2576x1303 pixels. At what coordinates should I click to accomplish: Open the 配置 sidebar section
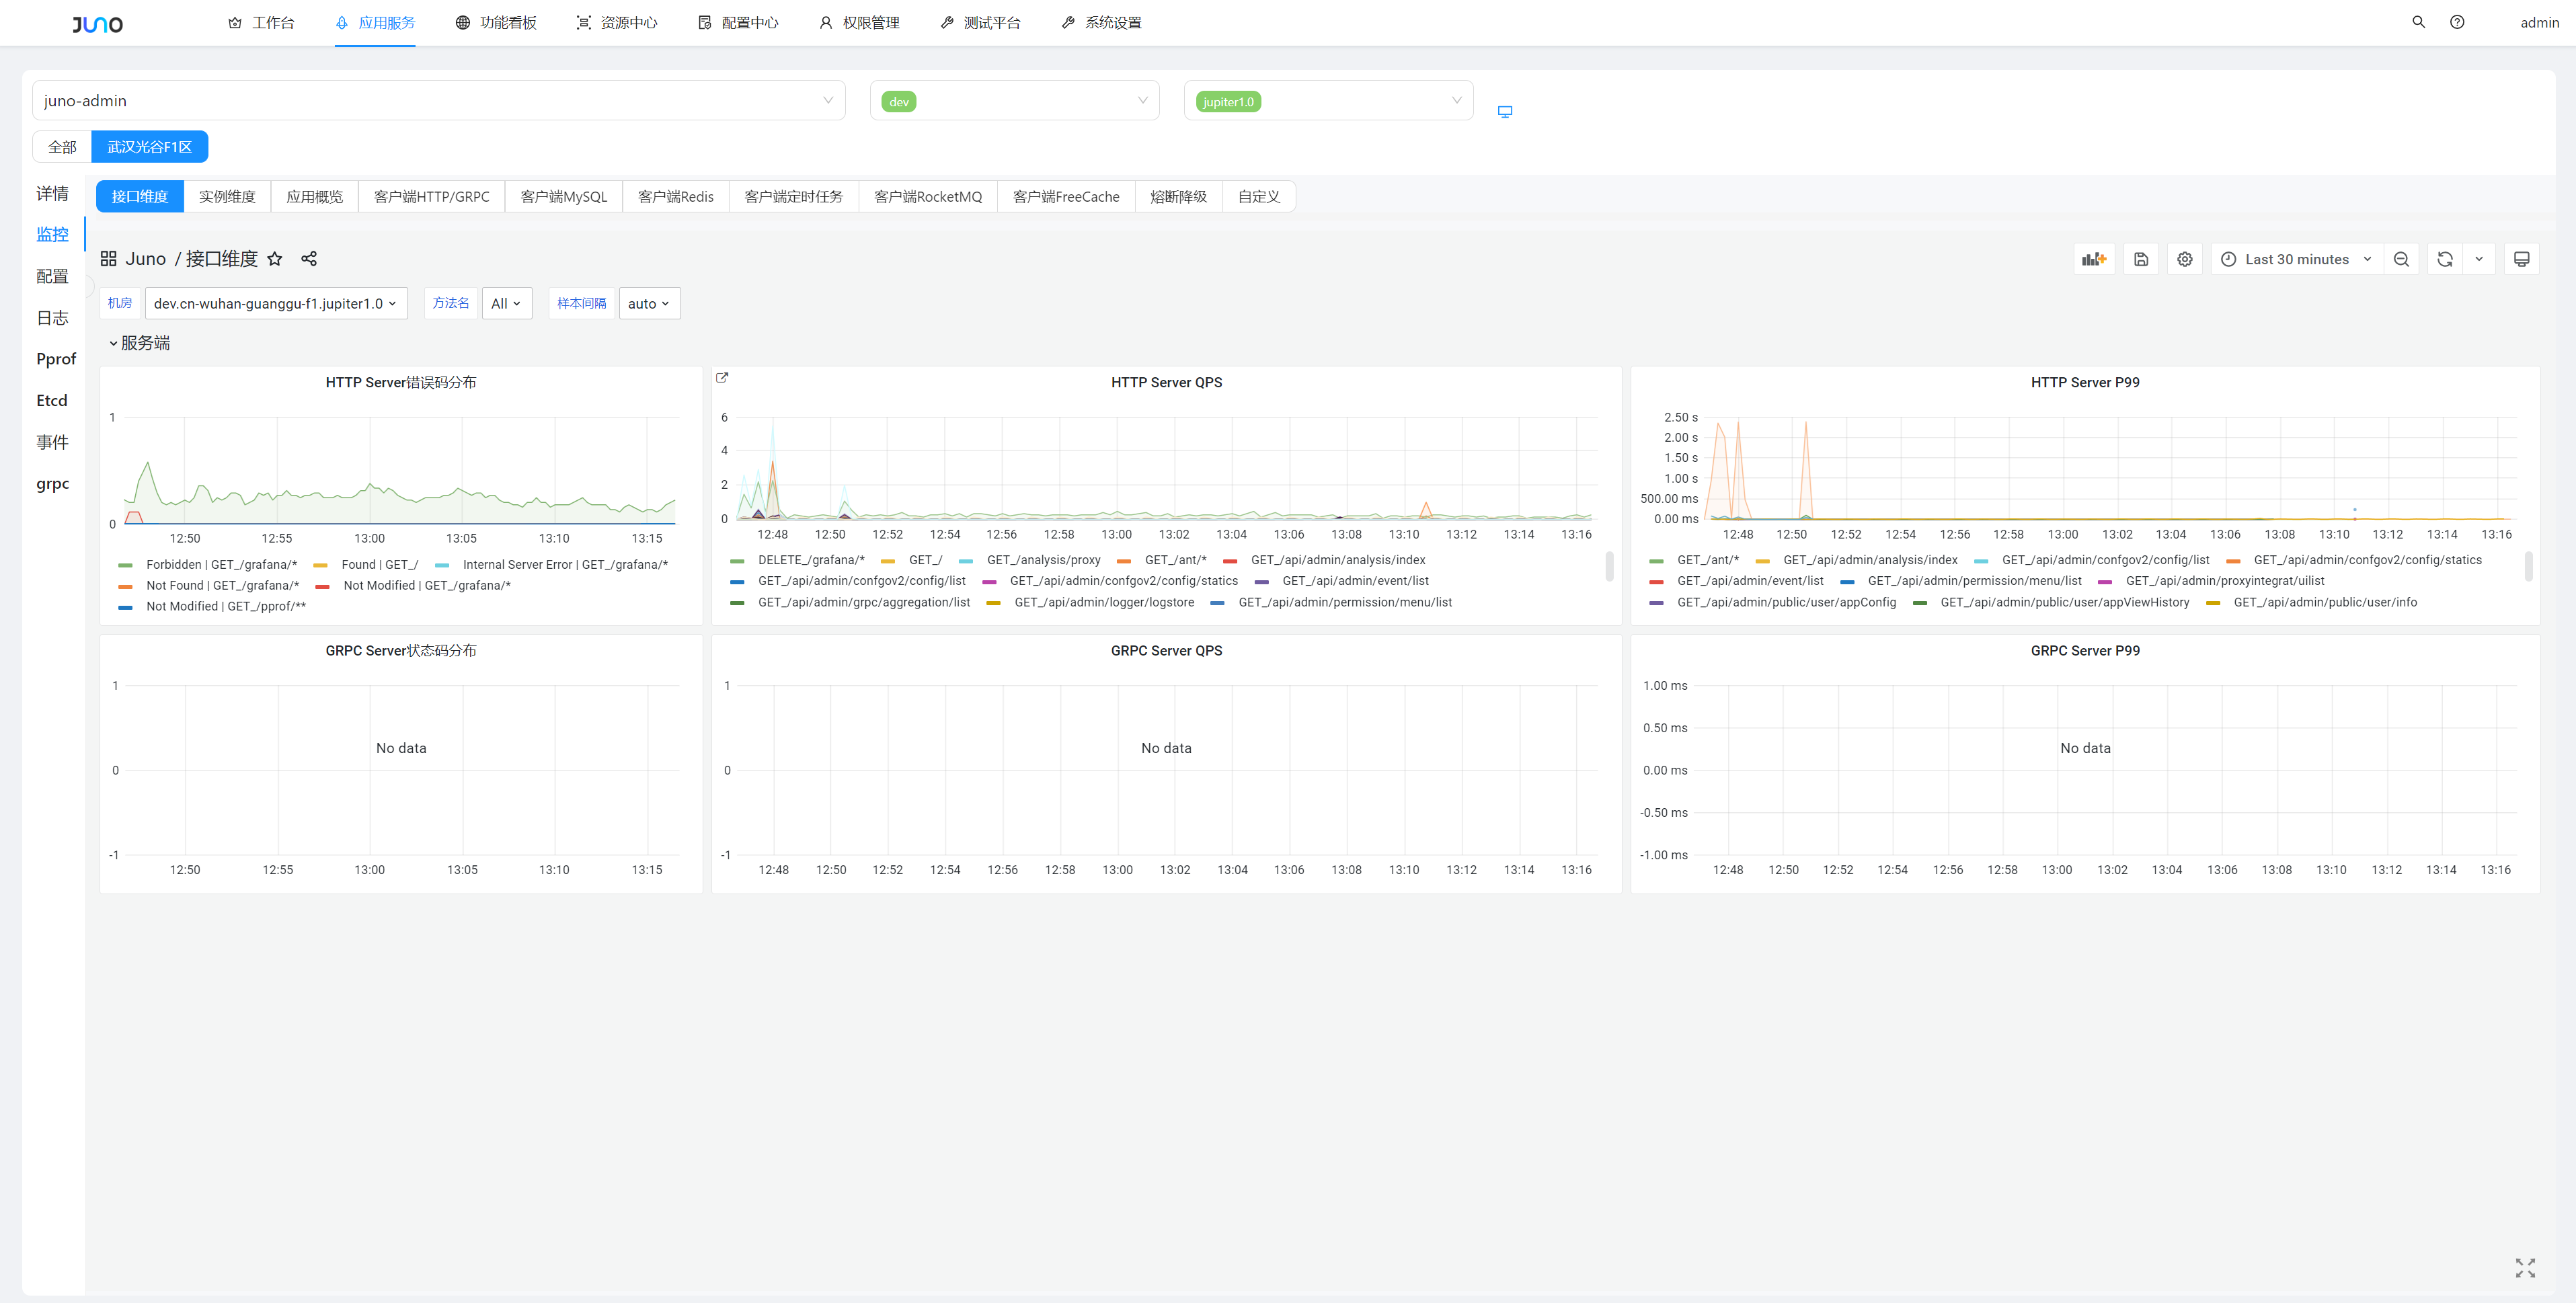pos(53,276)
